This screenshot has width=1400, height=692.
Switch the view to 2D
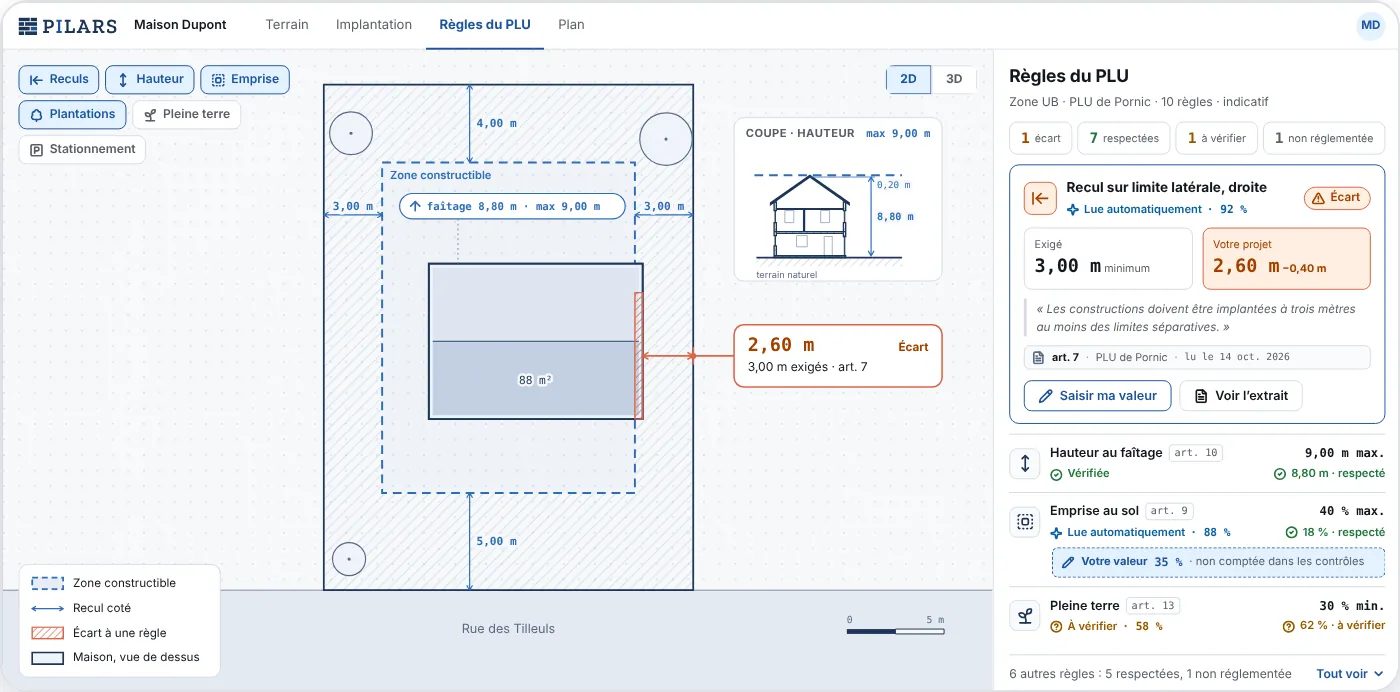(908, 80)
